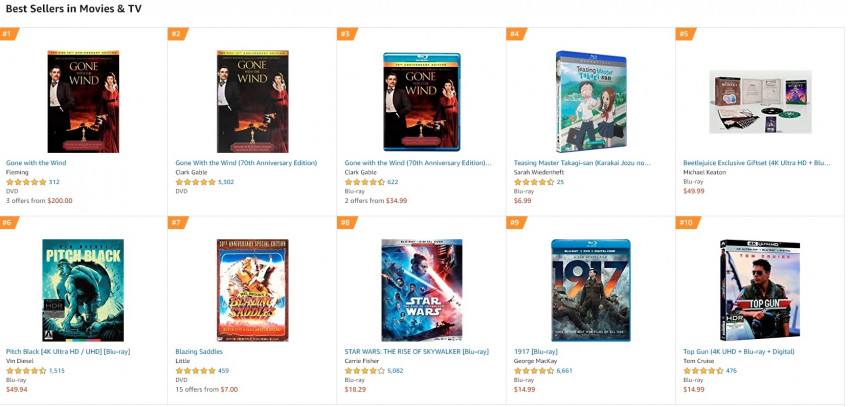Open the #1 Gone with the Wind DVD cover
848x407 pixels.
(83, 102)
